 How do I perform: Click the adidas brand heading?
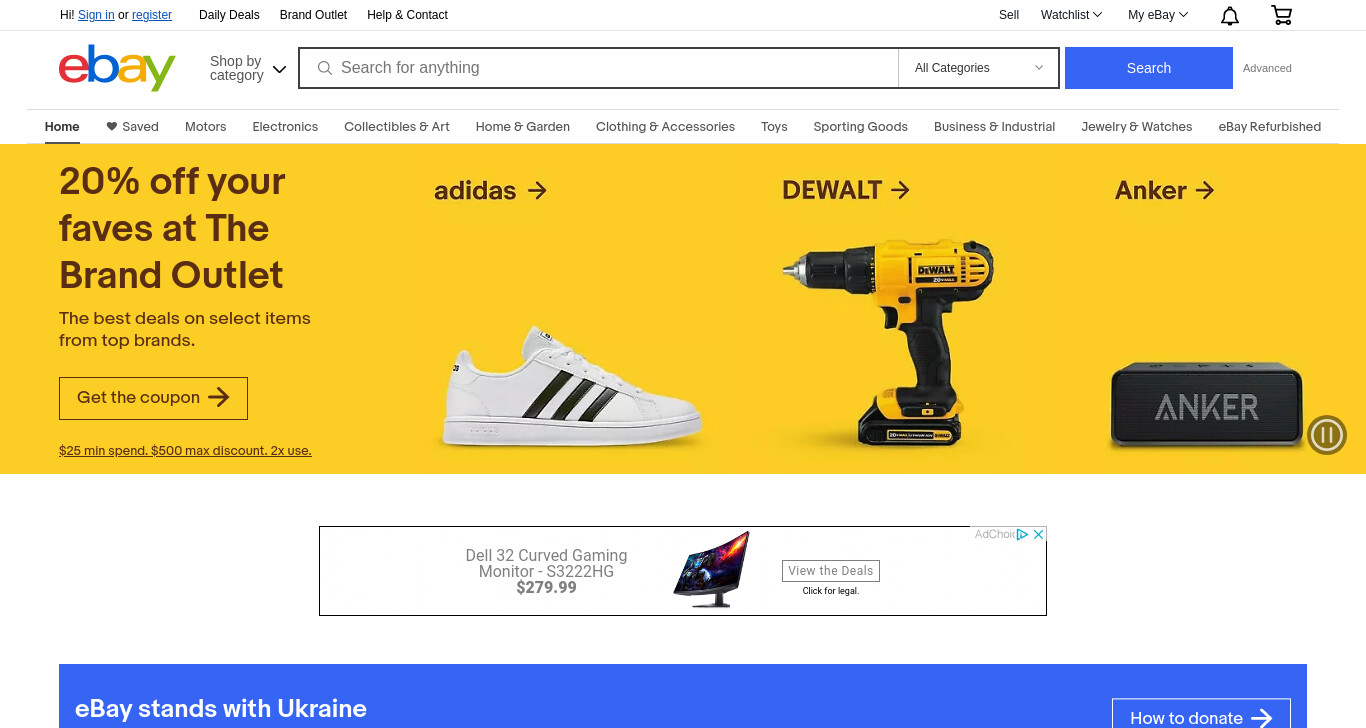pyautogui.click(x=475, y=190)
